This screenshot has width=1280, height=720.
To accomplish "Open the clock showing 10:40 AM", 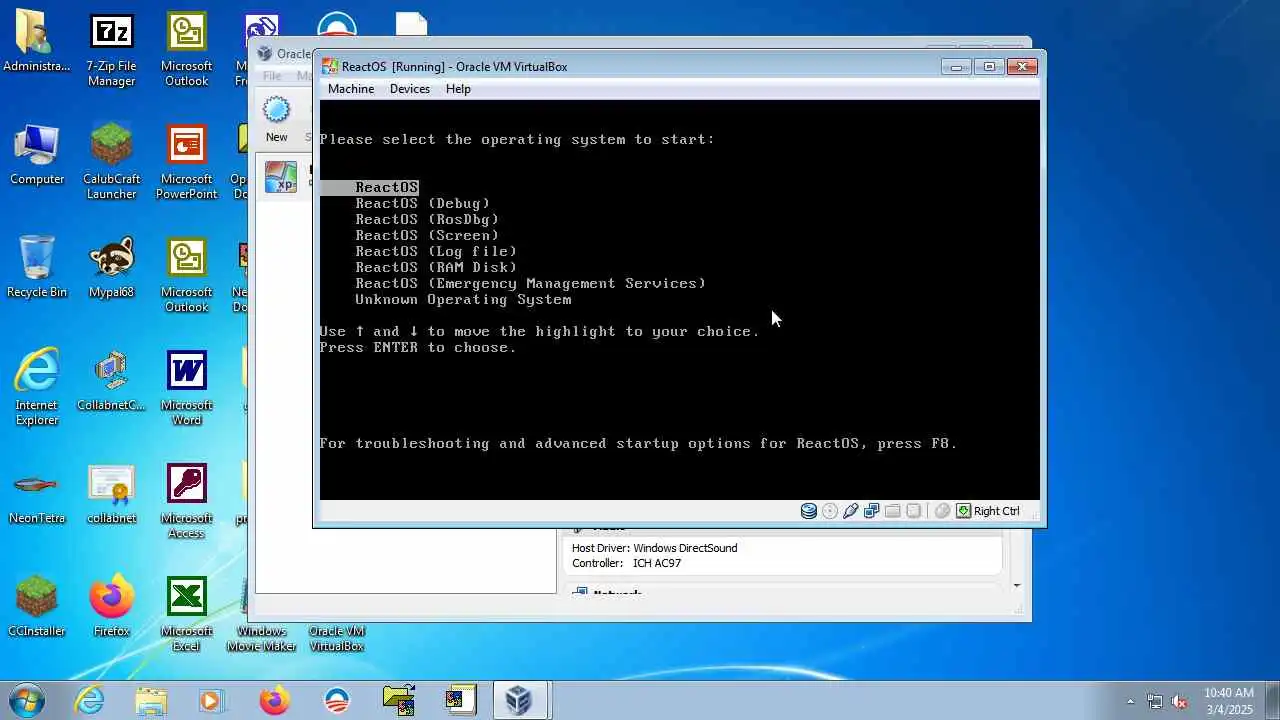I will pos(1228,700).
